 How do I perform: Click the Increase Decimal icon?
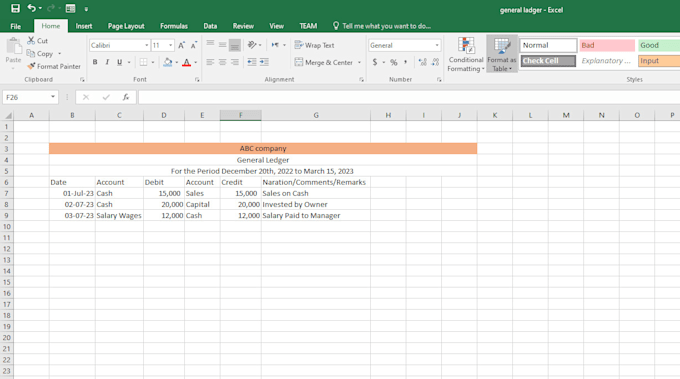[x=423, y=62]
